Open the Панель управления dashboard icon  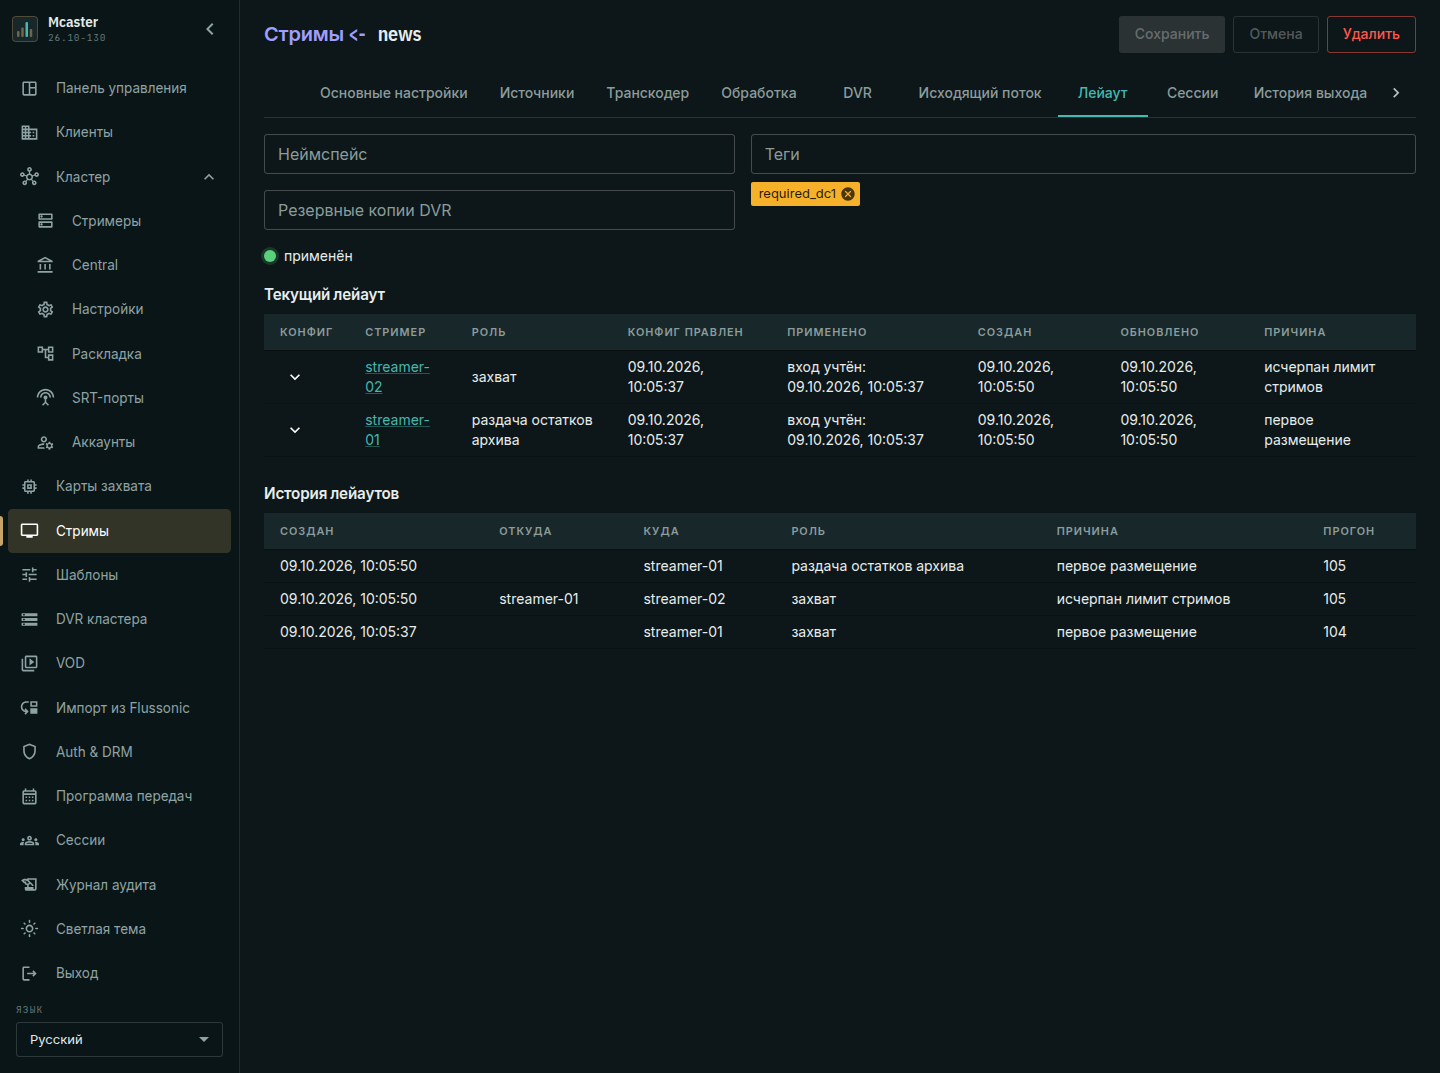(30, 88)
